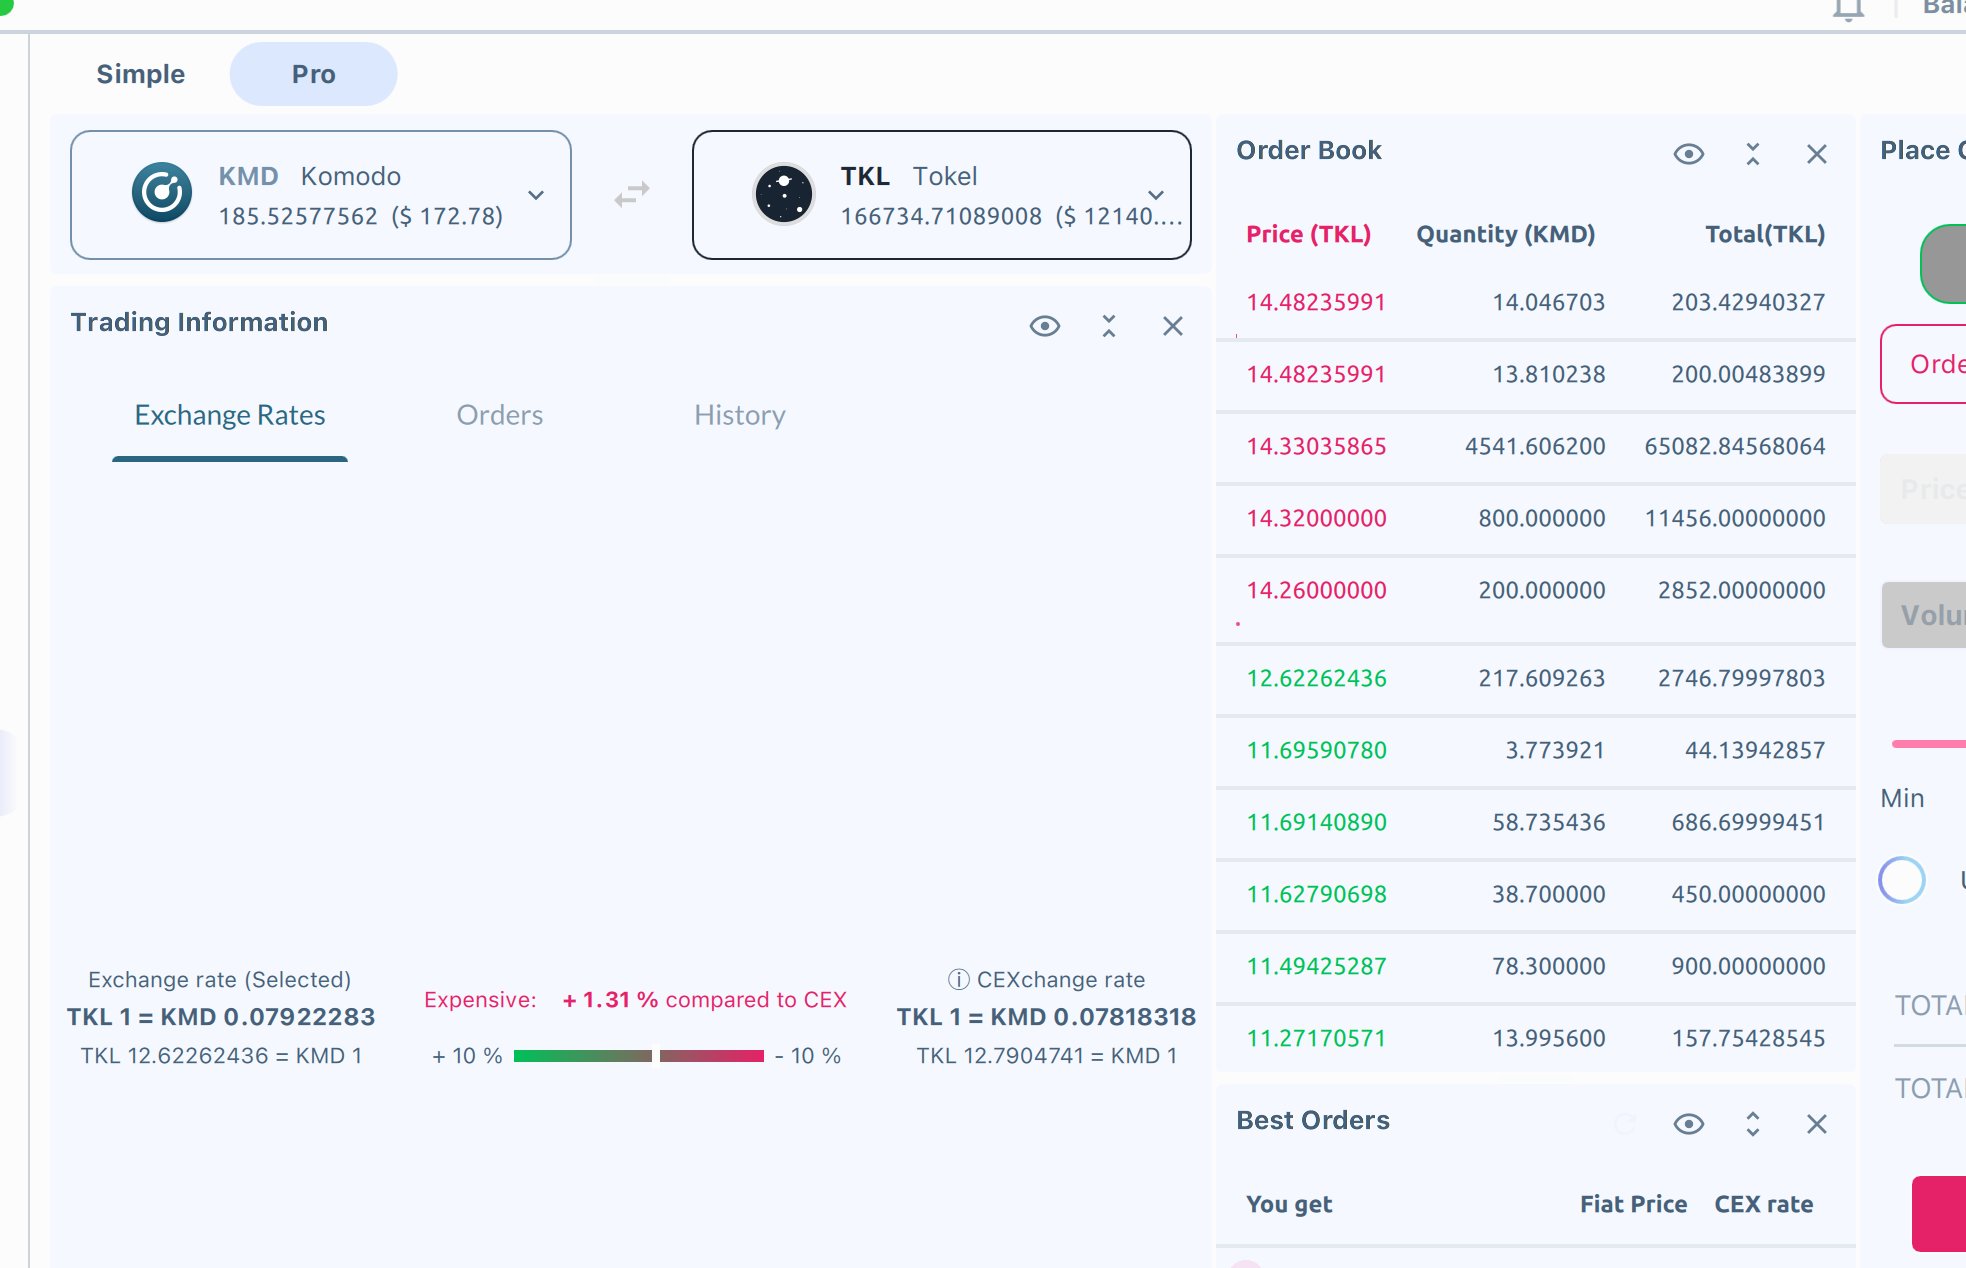Expand the Best Orders panel

point(1753,1124)
